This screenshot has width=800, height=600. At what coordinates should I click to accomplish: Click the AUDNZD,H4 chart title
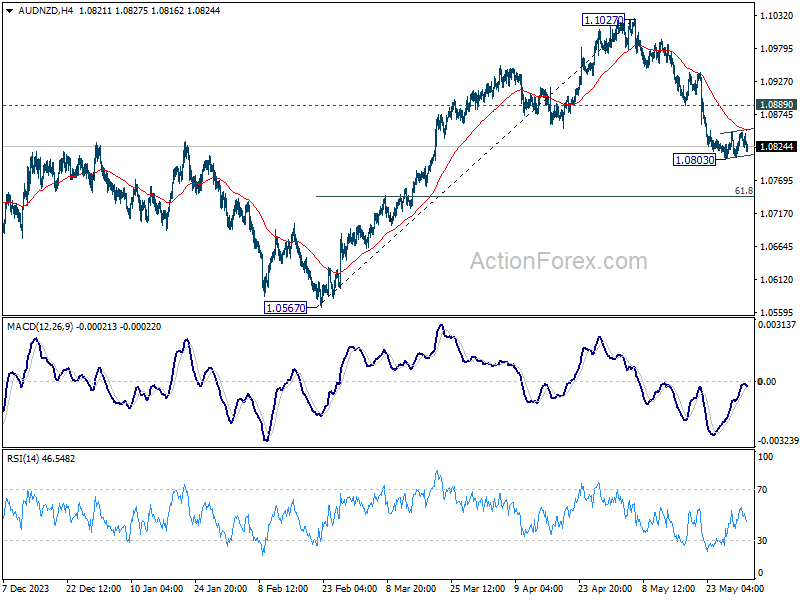pos(46,11)
